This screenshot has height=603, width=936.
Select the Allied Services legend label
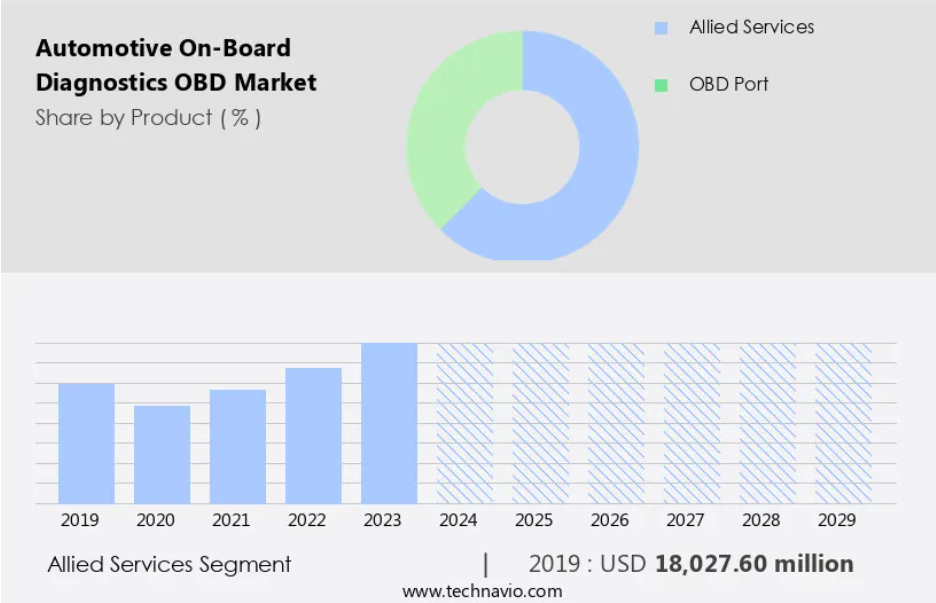(751, 28)
